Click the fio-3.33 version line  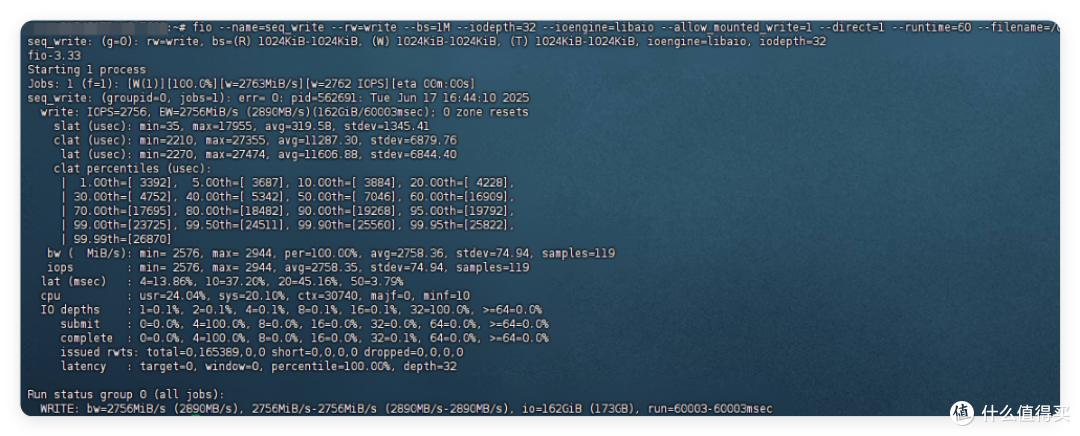pyautogui.click(x=54, y=55)
